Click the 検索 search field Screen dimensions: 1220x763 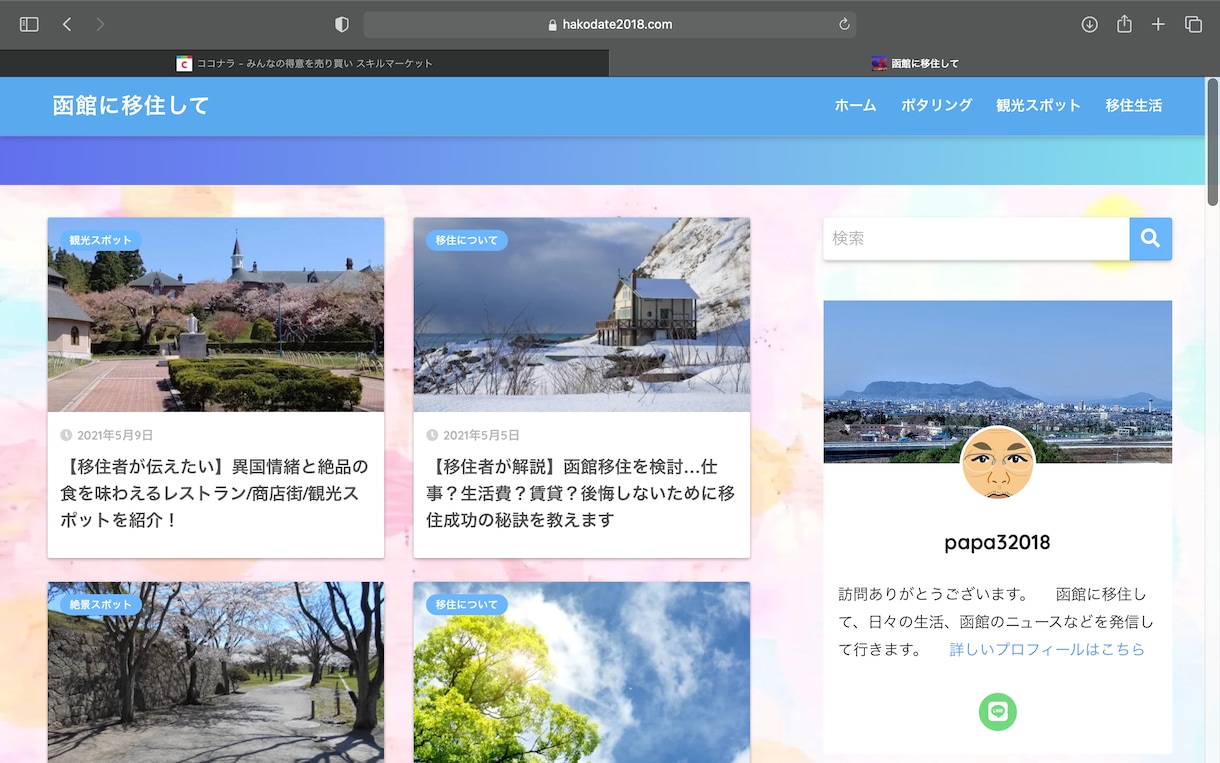pos(976,239)
